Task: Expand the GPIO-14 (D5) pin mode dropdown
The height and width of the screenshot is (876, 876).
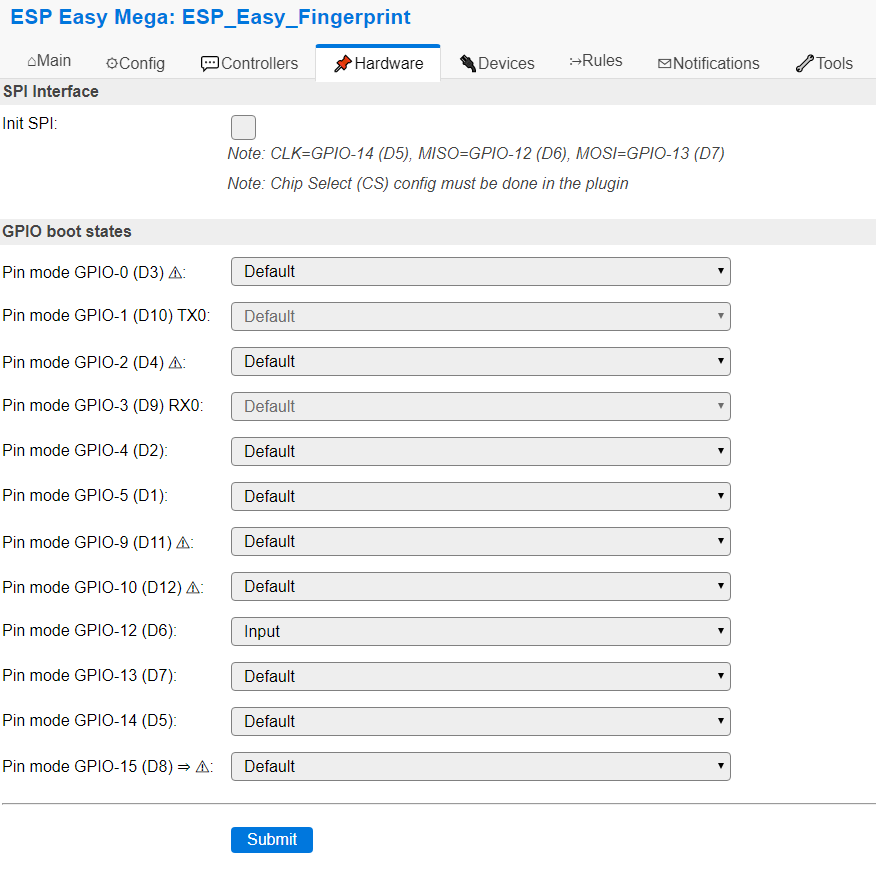Action: tap(480, 722)
